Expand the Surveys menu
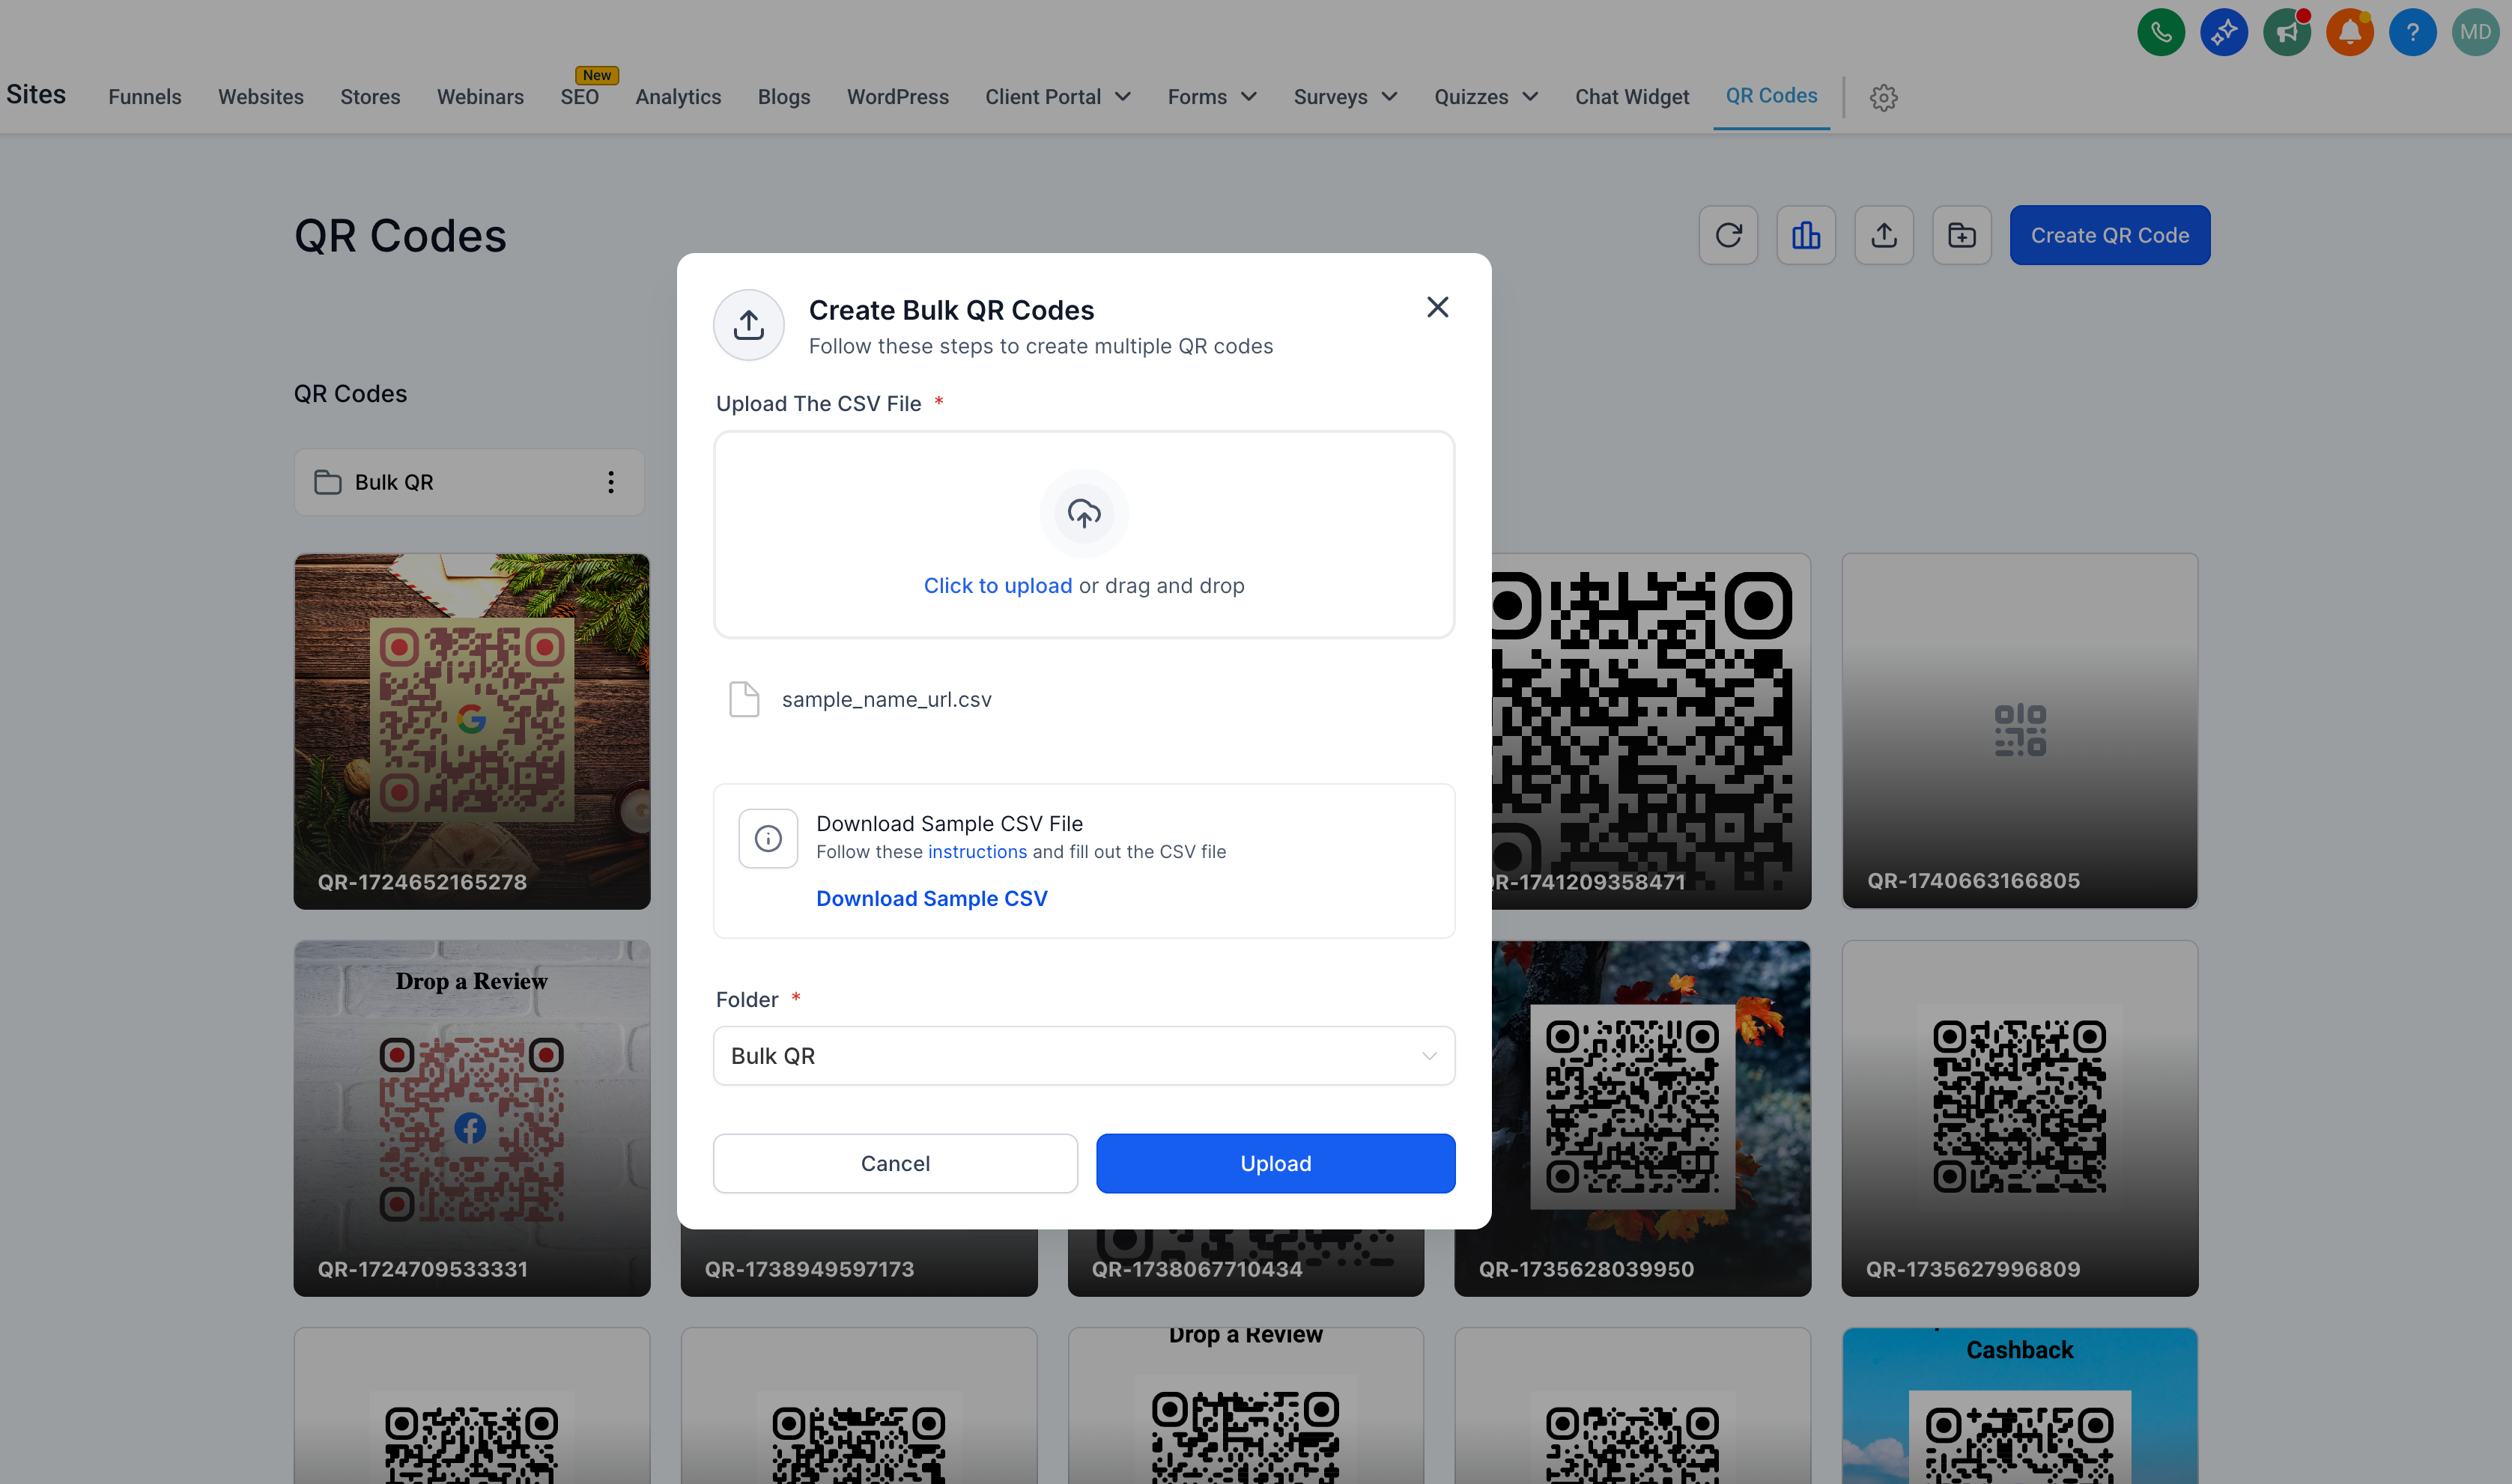This screenshot has width=2512, height=1484. 1345,97
